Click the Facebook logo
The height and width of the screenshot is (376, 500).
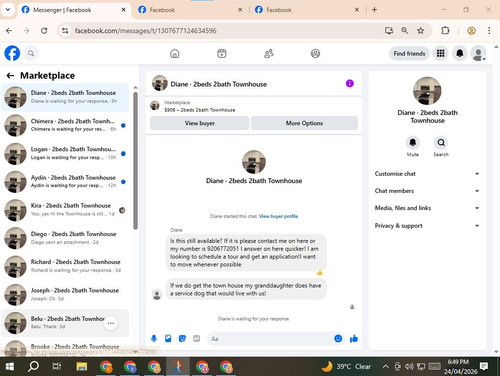pyautogui.click(x=12, y=53)
